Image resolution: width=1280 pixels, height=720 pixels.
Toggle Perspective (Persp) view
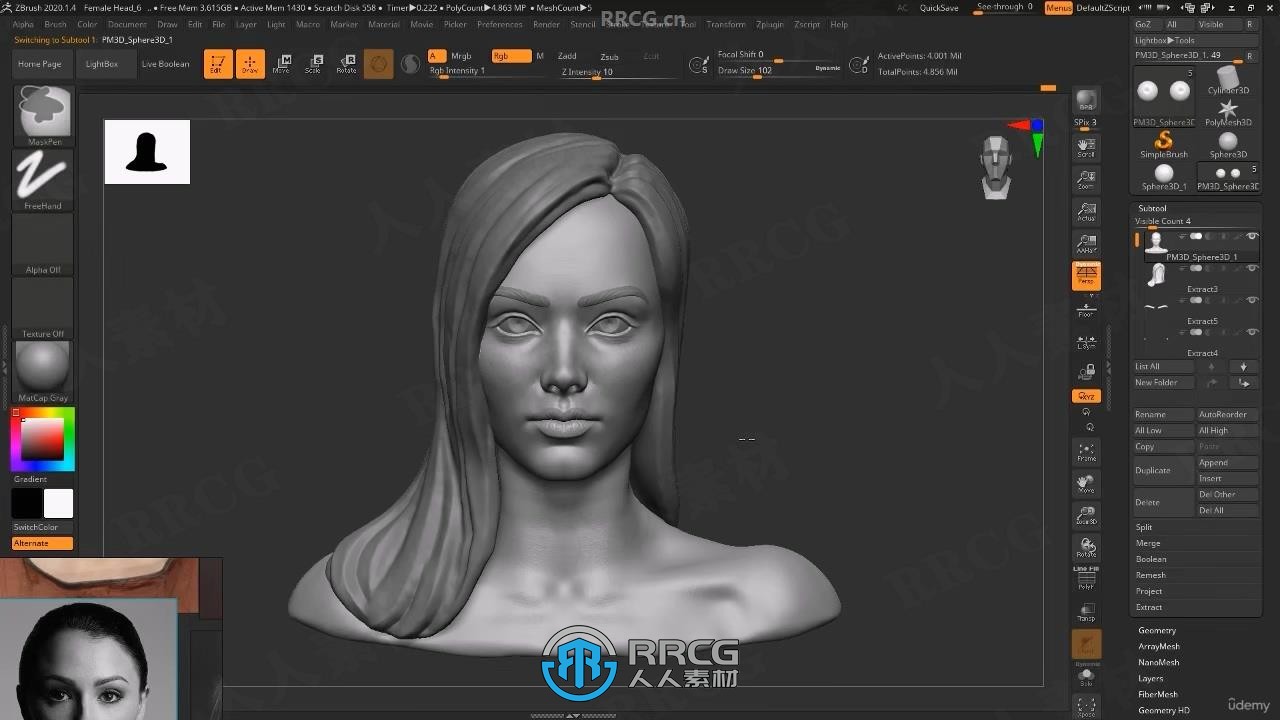[x=1086, y=276]
